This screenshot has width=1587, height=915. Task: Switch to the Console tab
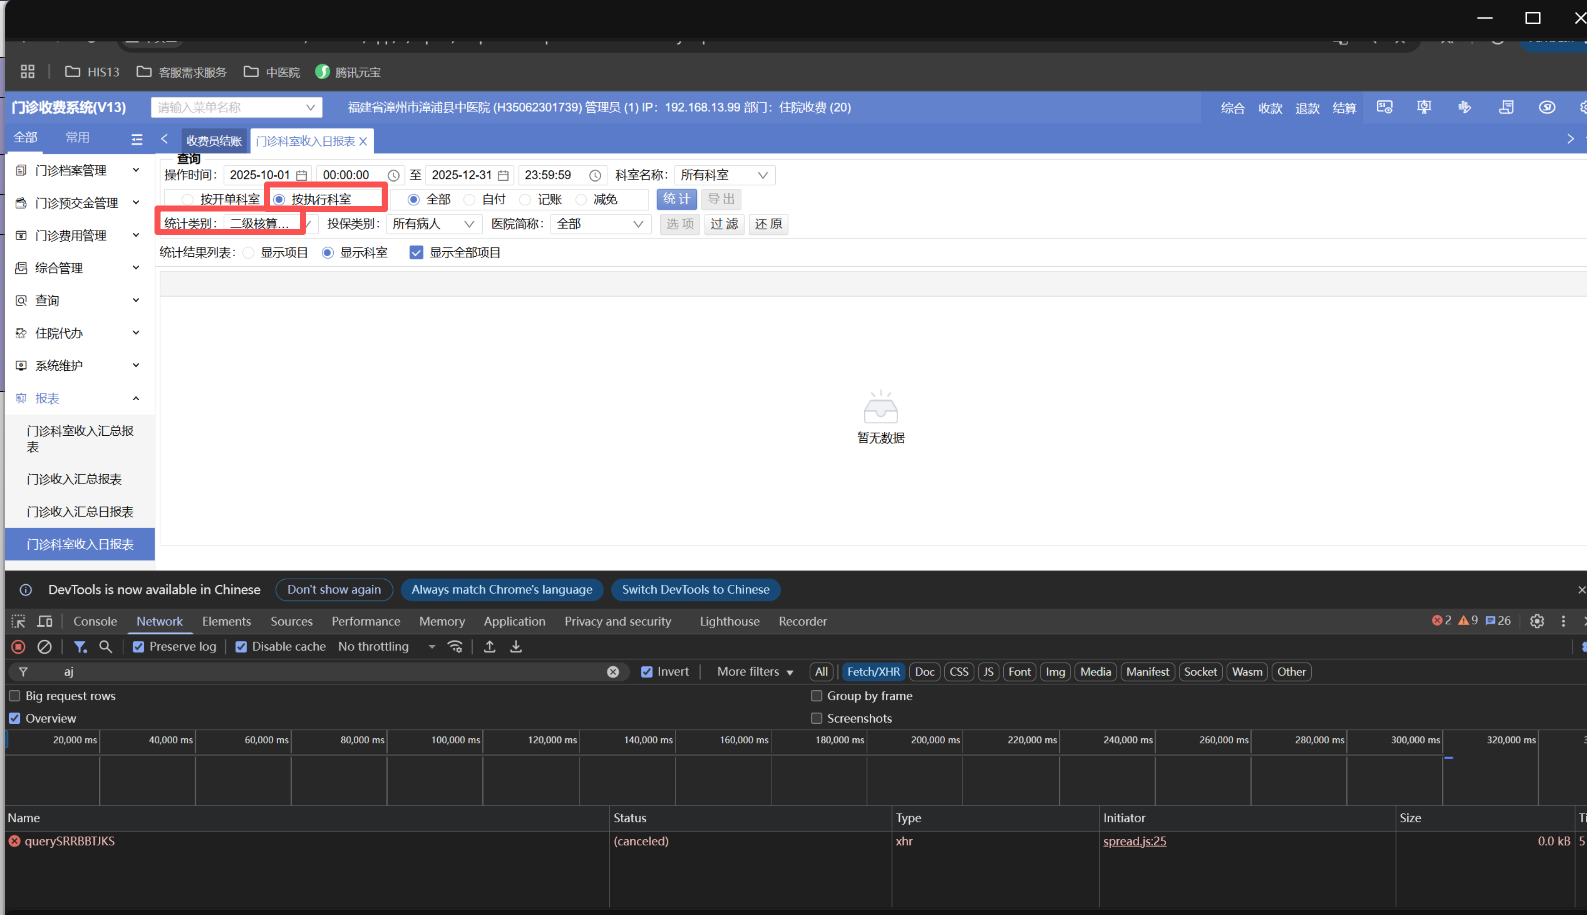[95, 621]
